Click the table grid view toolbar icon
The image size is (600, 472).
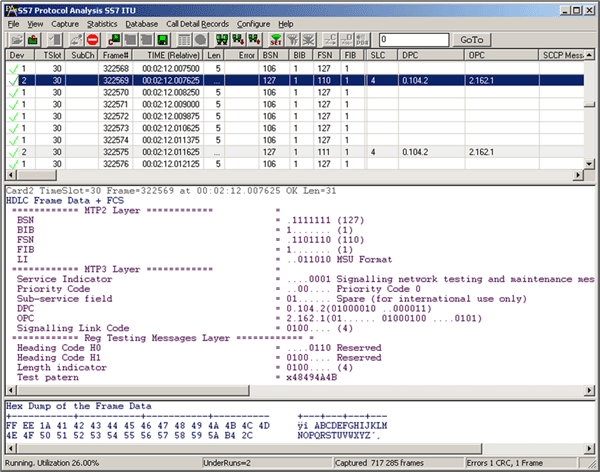pos(184,39)
